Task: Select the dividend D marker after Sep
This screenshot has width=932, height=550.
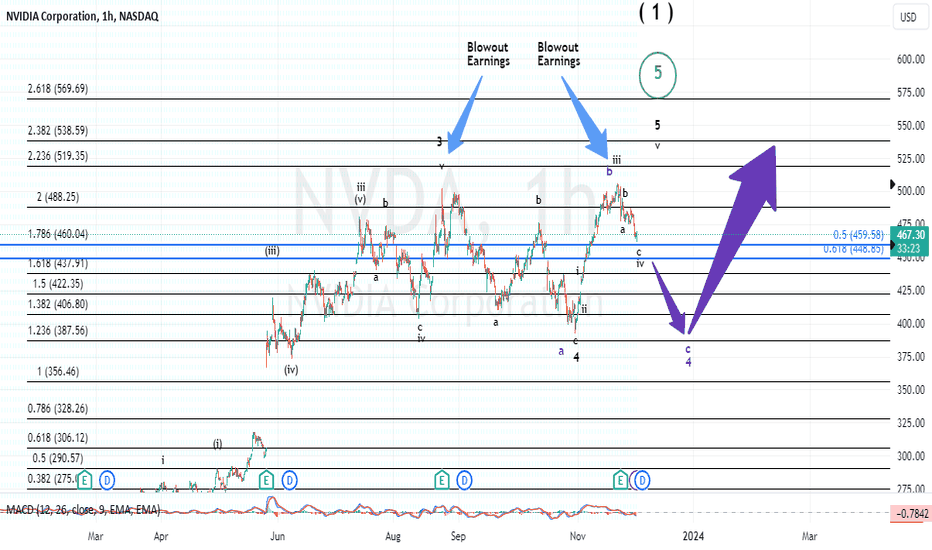Action: click(x=464, y=479)
